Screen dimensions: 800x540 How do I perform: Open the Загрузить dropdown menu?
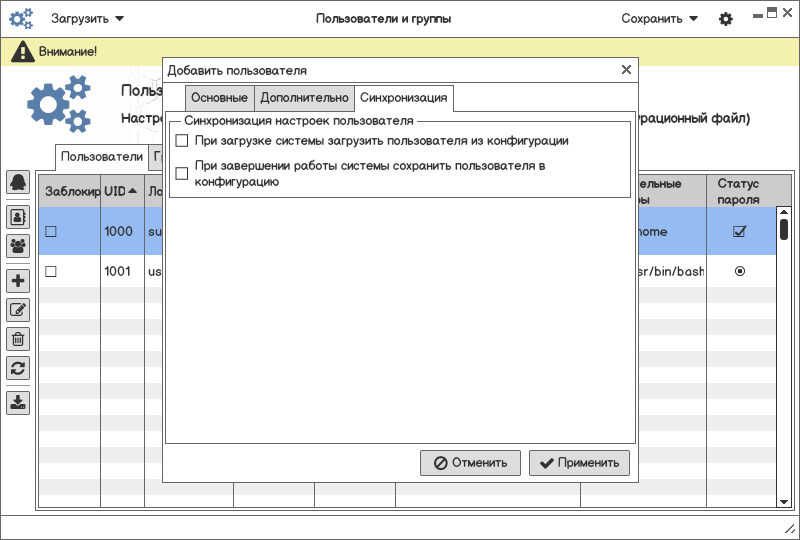pos(87,19)
